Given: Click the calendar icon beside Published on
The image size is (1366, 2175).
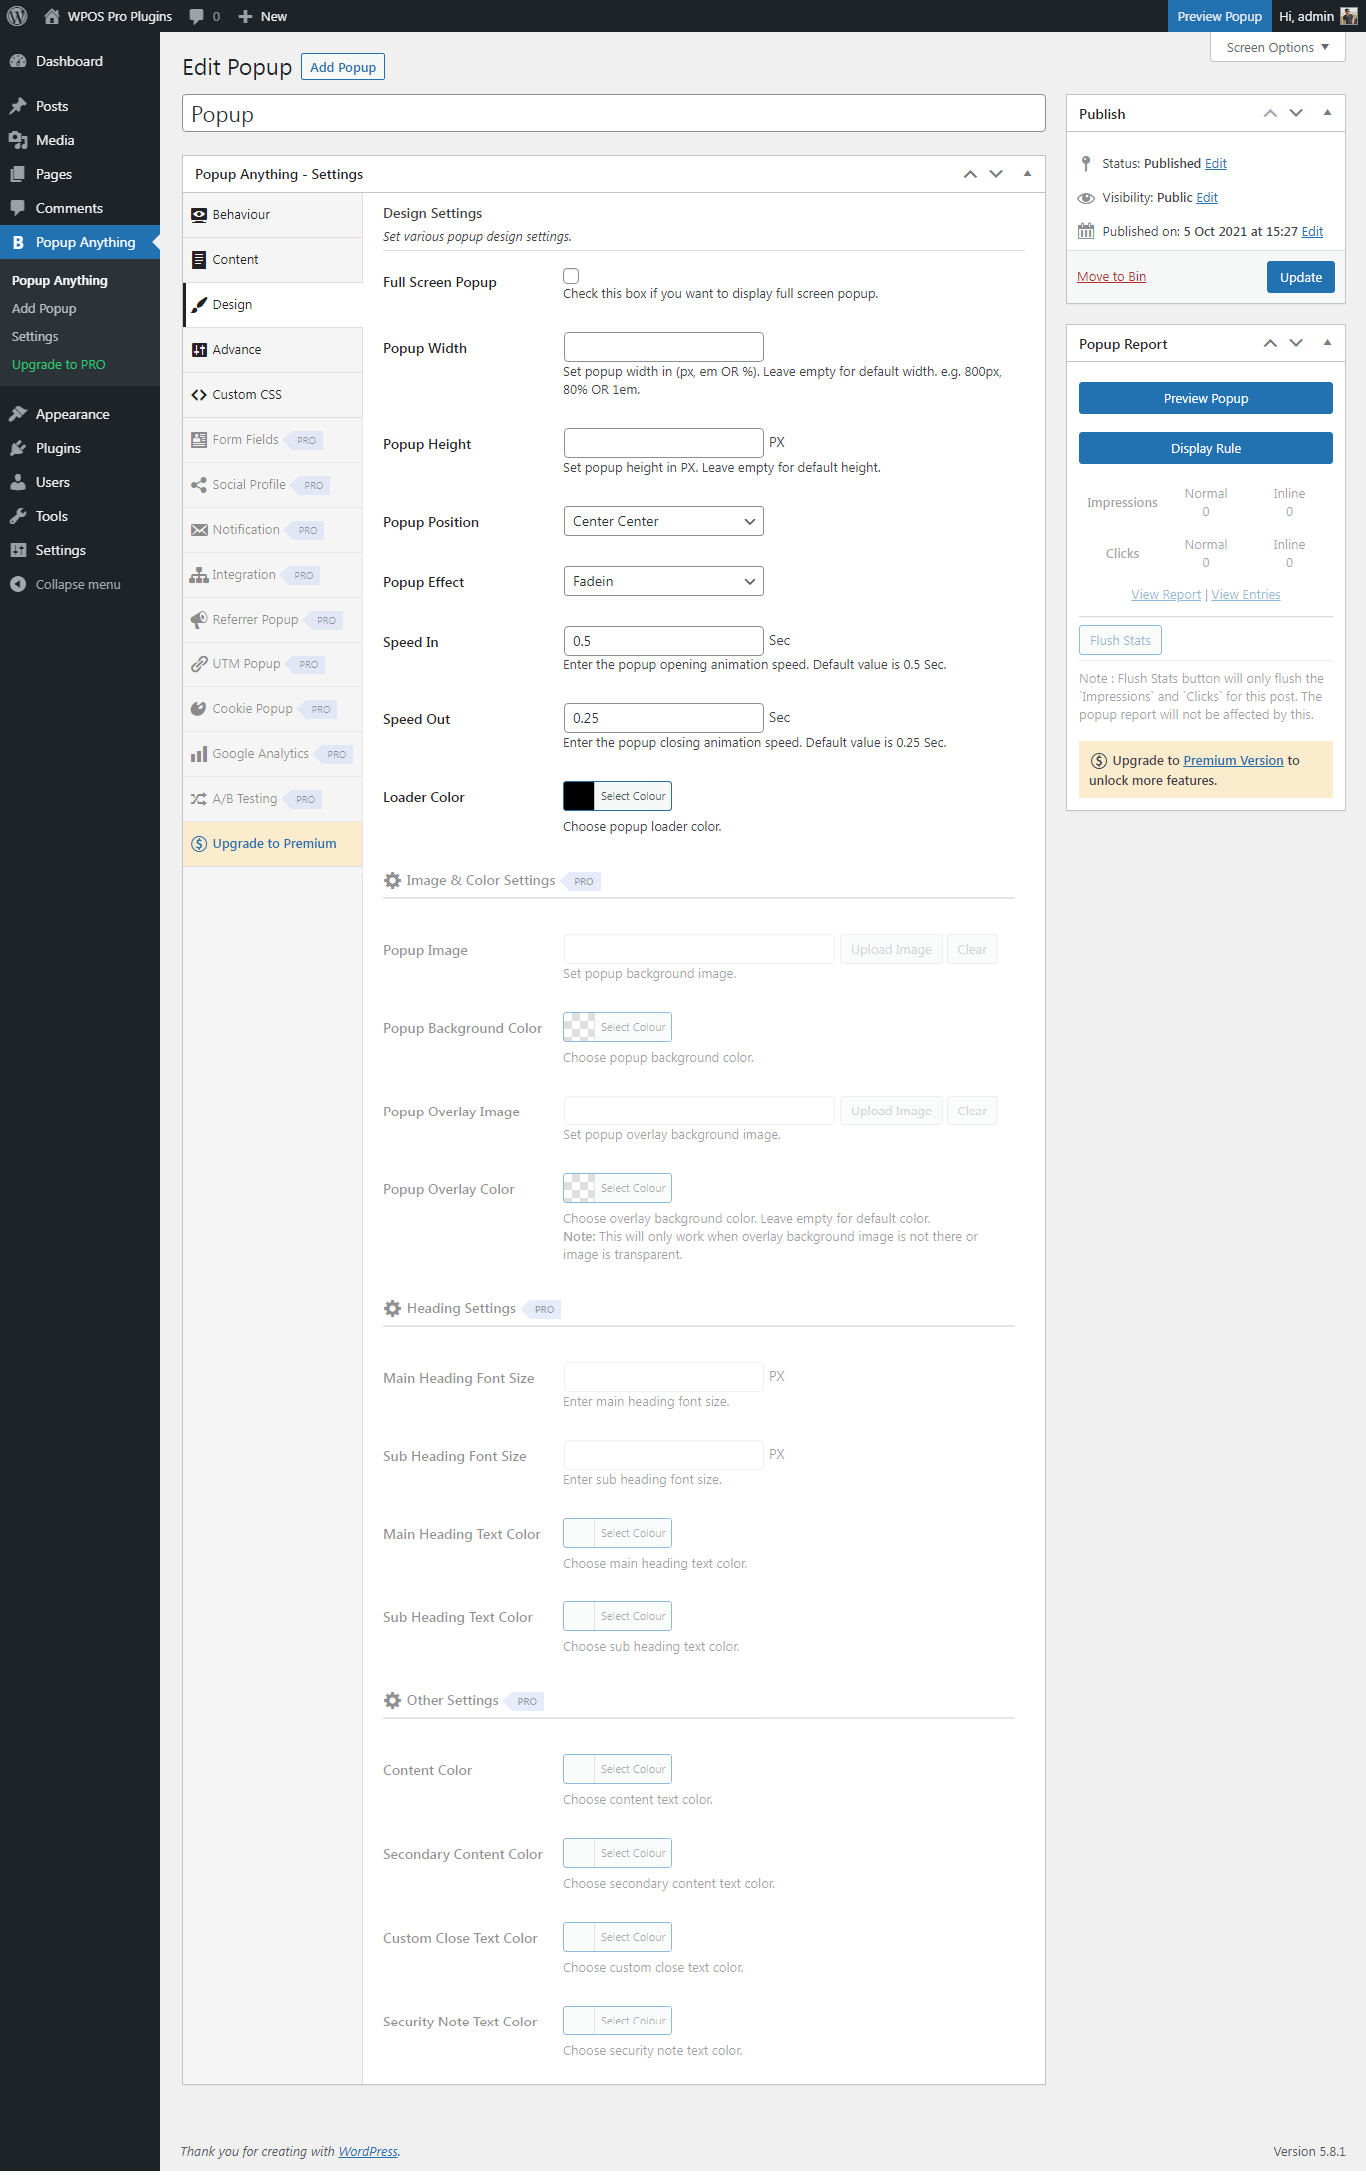Looking at the screenshot, I should pyautogui.click(x=1086, y=231).
